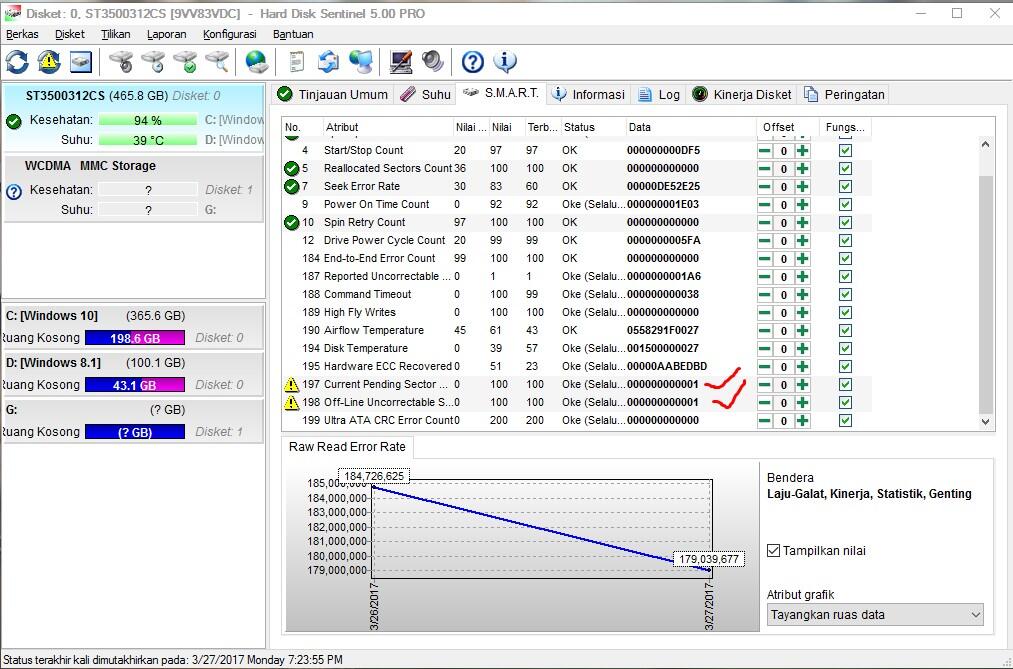
Task: Toggle function checkbox for Spin Retry Count
Action: pos(845,223)
